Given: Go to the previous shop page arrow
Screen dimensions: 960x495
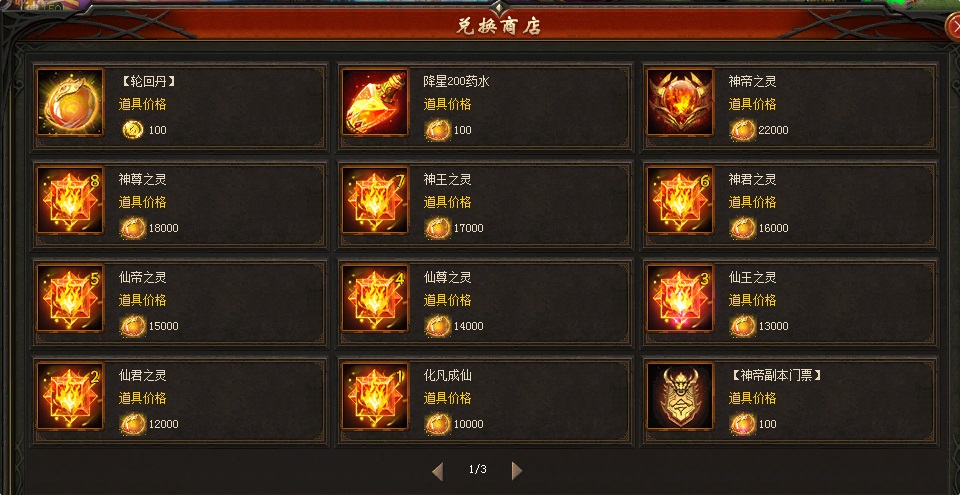Looking at the screenshot, I should click(x=437, y=470).
